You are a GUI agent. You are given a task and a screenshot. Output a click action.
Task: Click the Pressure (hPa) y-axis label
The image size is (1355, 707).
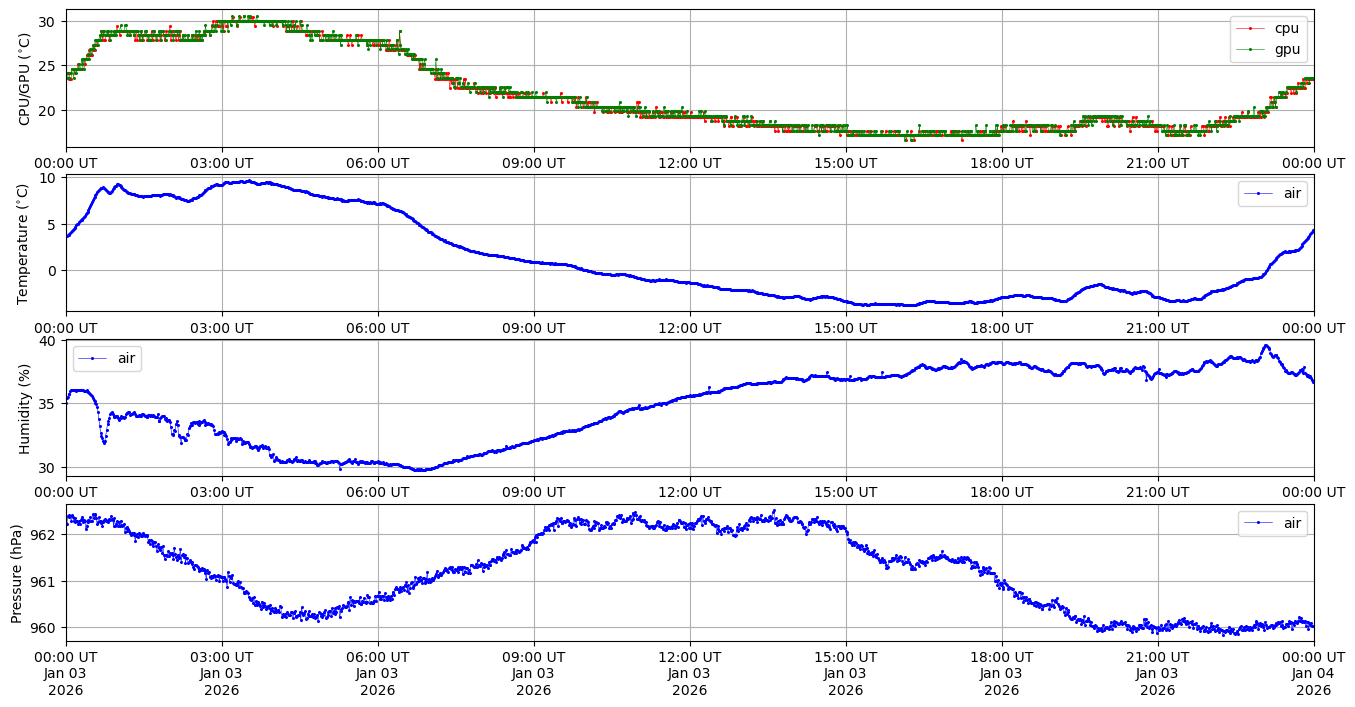[x=17, y=572]
